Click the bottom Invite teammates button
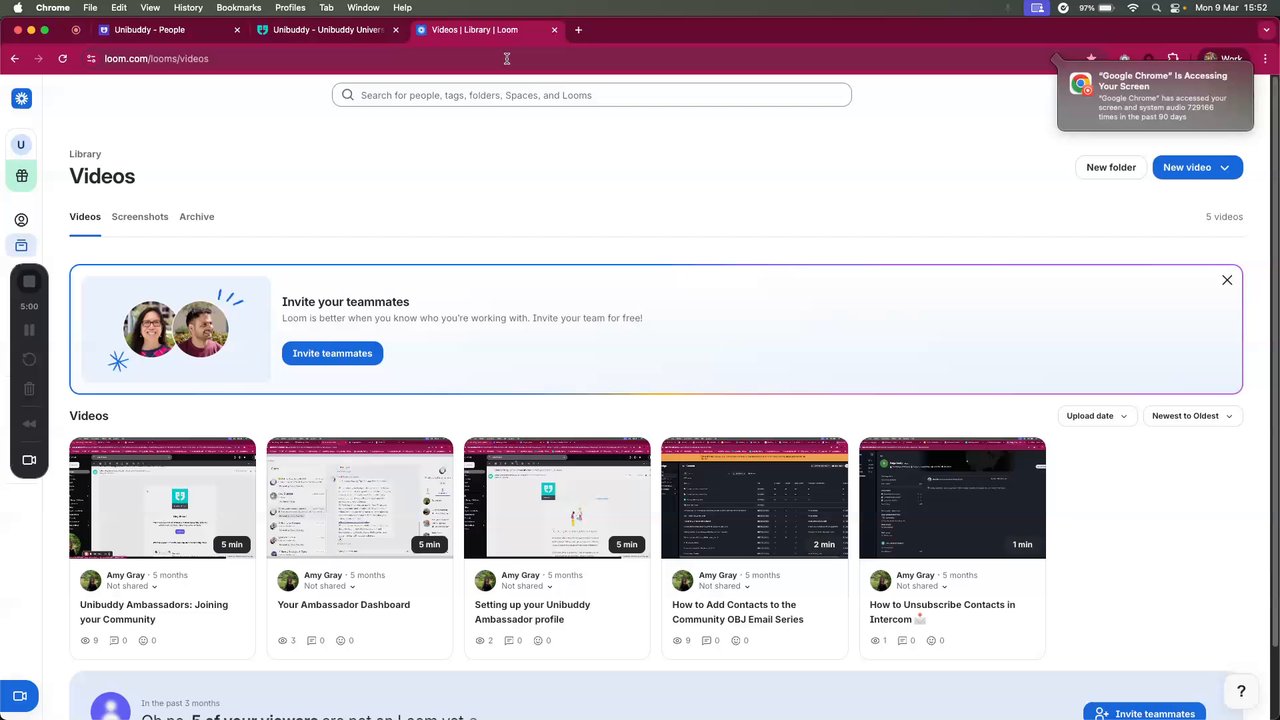Viewport: 1280px width, 720px height. (1144, 713)
